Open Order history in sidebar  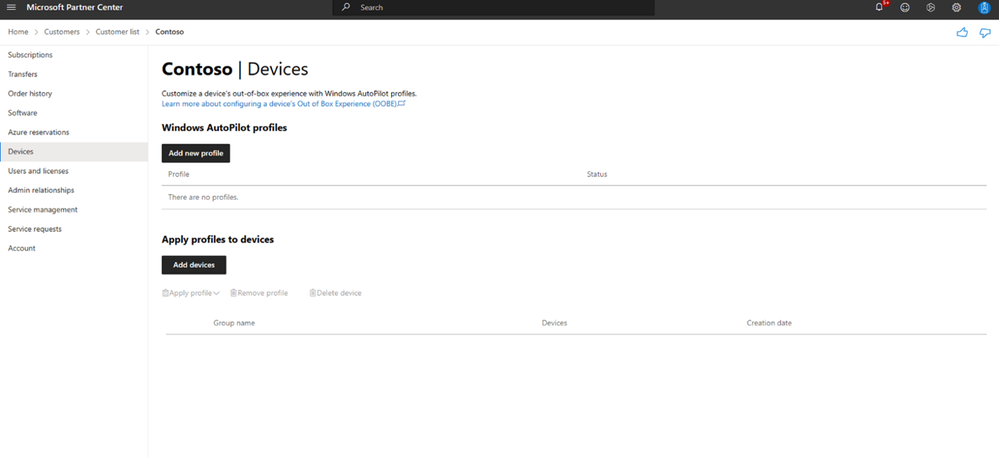point(74,94)
